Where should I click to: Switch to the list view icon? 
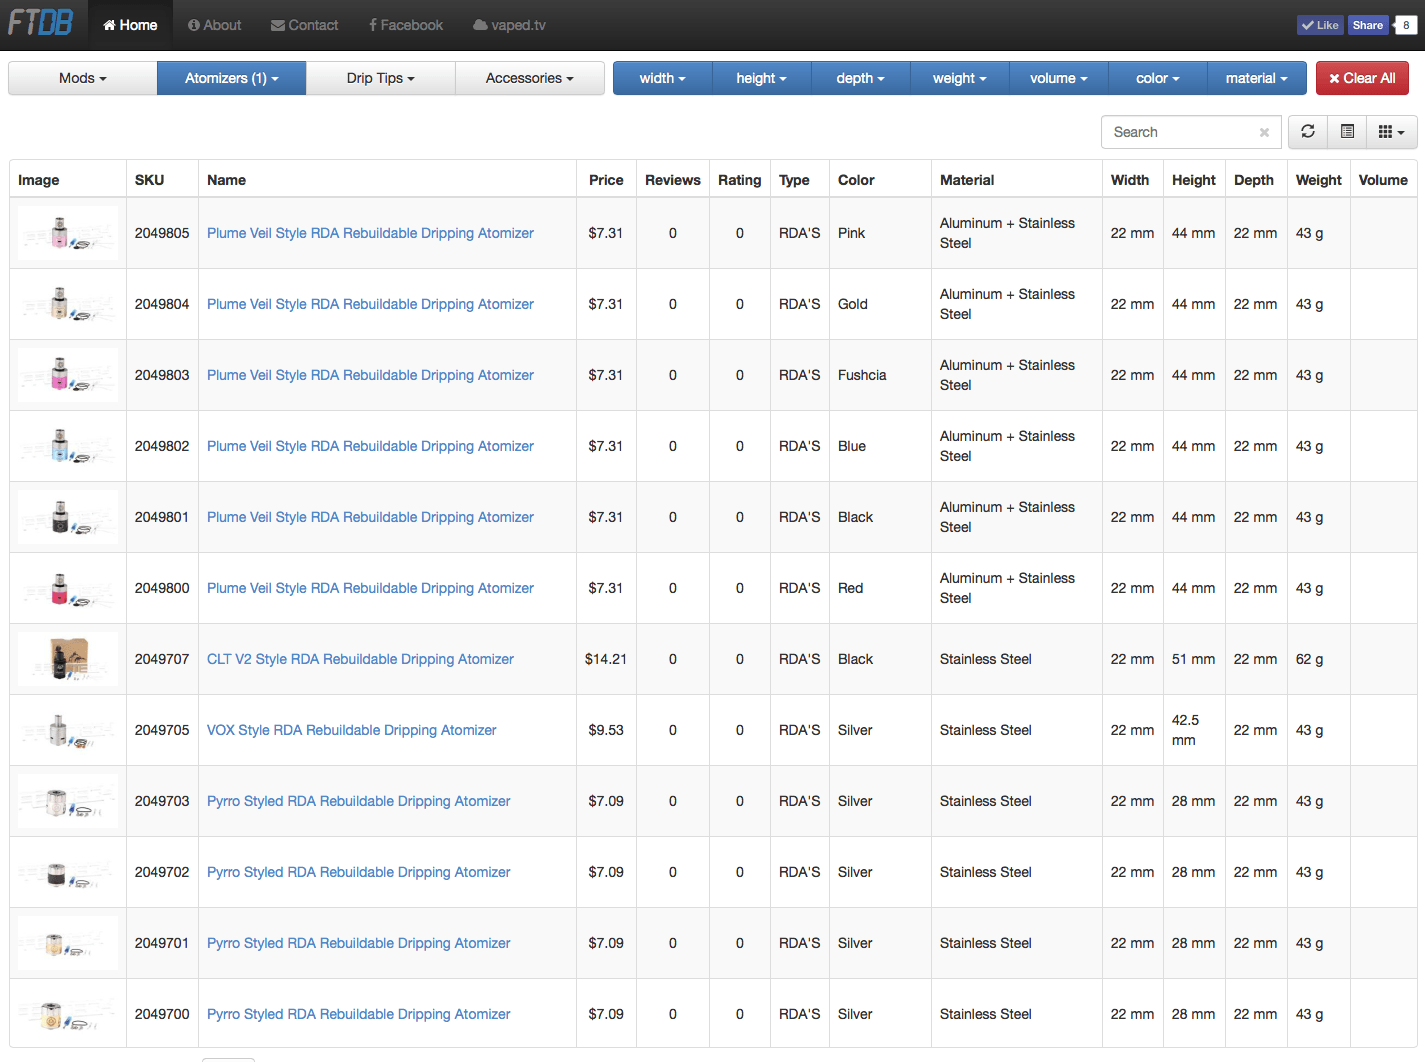tap(1346, 131)
